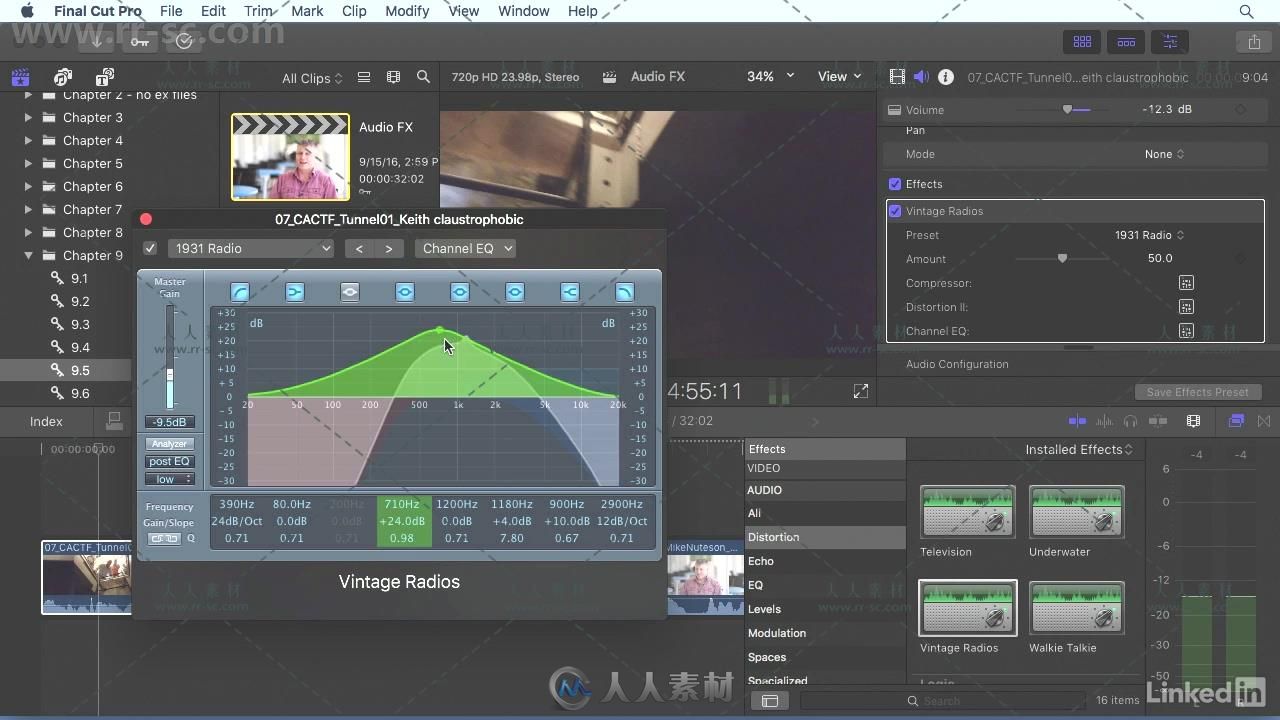
Task: Toggle the Gain-Q couple link button
Action: [164, 539]
